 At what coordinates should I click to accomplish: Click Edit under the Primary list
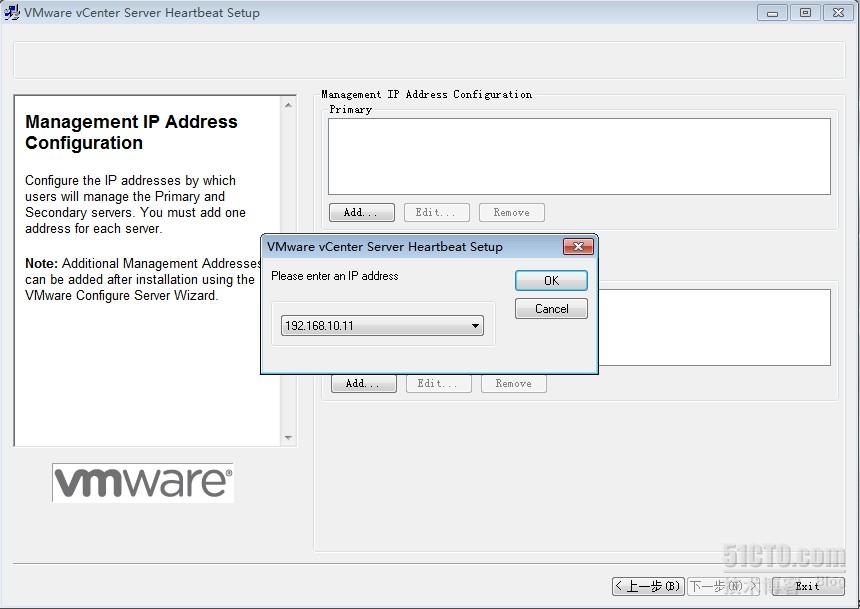pos(437,212)
